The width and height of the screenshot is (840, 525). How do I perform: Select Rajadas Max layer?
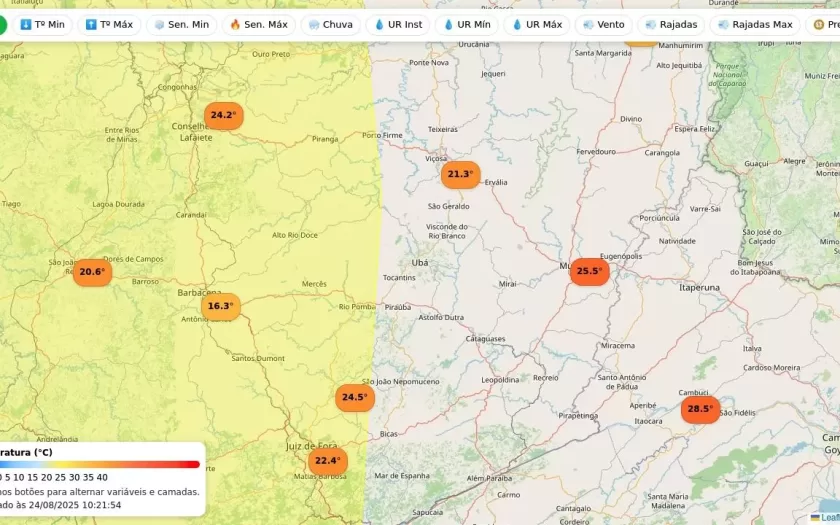coord(755,25)
